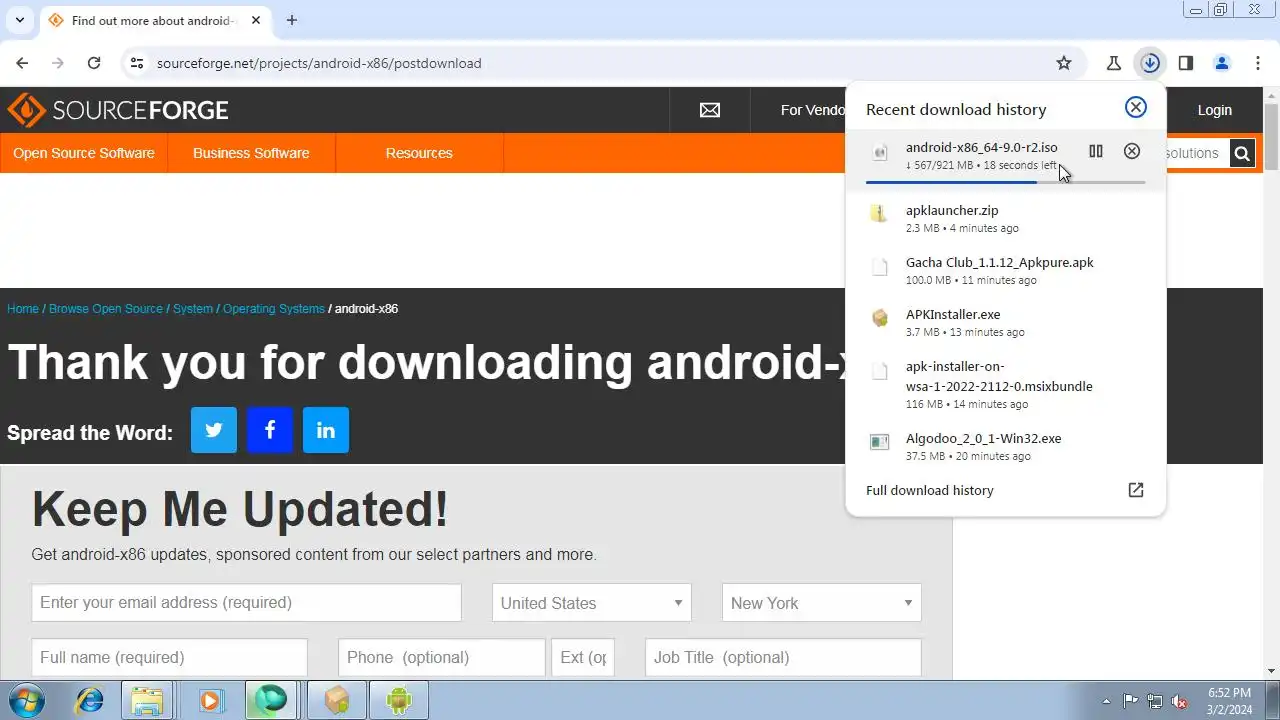
Task: Go back to the previous page
Action: tap(22, 63)
